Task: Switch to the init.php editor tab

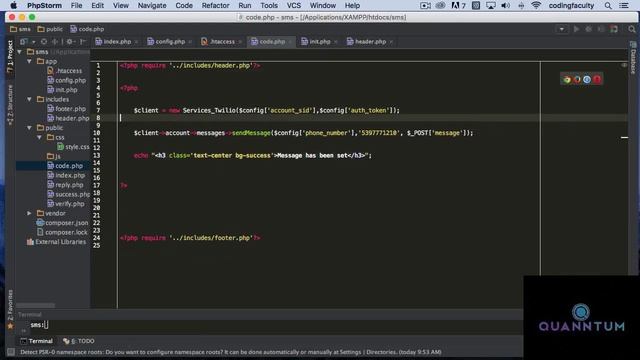Action: click(320, 42)
